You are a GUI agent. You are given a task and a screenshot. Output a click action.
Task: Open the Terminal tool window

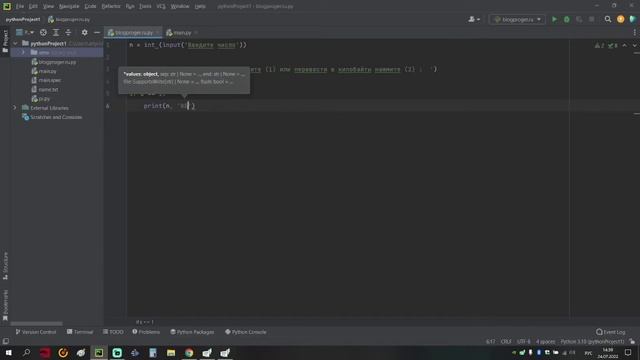[x=80, y=332]
